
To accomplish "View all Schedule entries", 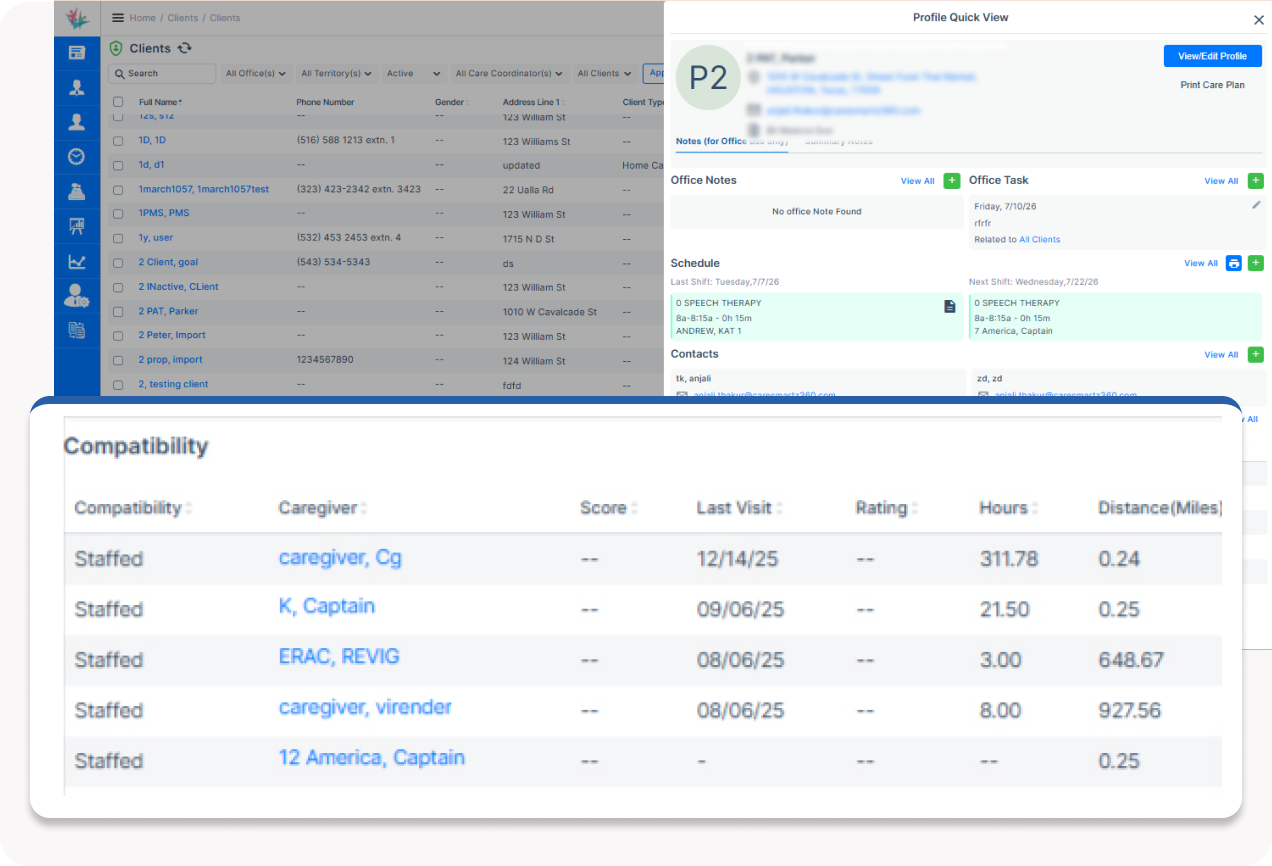I will pyautogui.click(x=1201, y=263).
